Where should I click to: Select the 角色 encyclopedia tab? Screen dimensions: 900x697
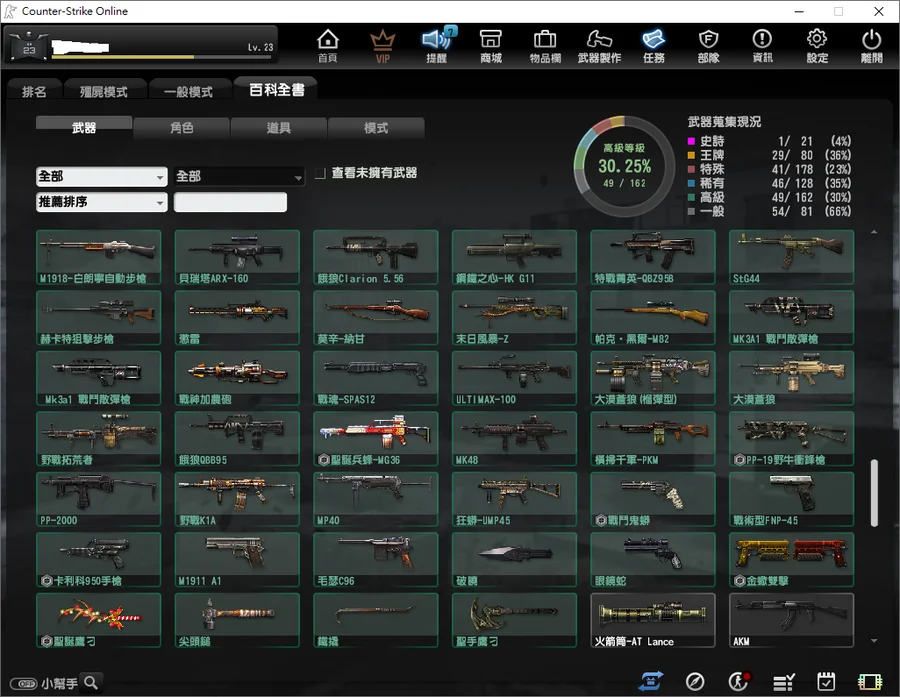coord(181,127)
